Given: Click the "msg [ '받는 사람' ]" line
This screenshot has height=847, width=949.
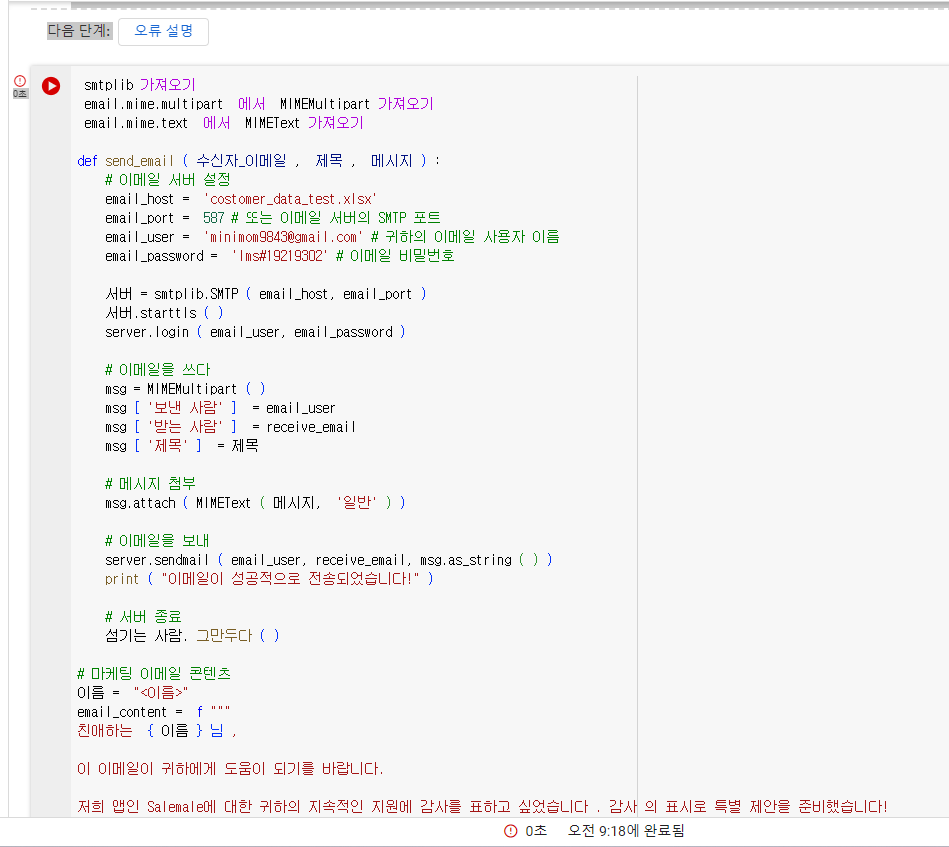Looking at the screenshot, I should [231, 427].
